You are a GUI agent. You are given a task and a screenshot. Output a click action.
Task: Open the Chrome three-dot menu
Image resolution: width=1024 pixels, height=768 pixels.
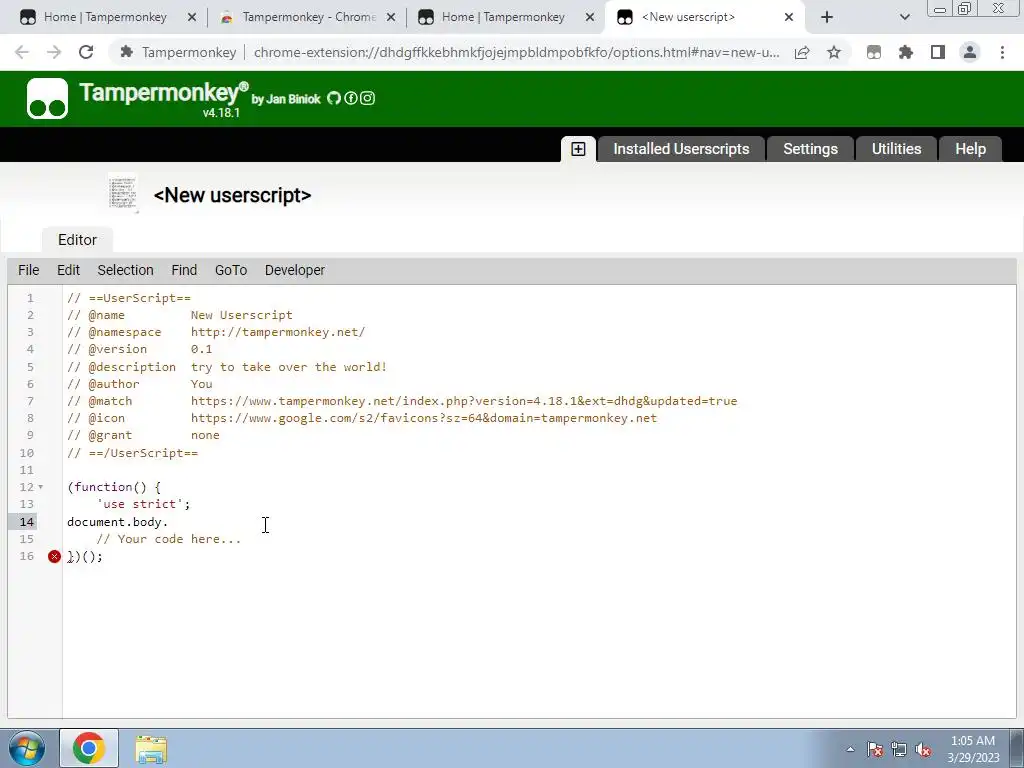tap(1002, 52)
